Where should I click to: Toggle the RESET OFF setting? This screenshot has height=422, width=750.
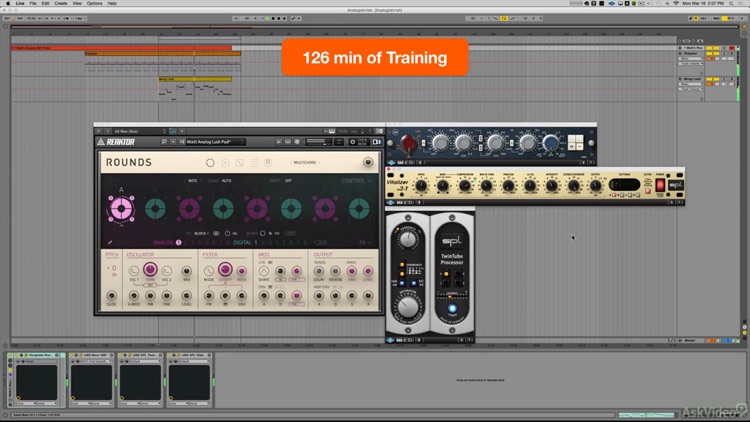tap(282, 181)
